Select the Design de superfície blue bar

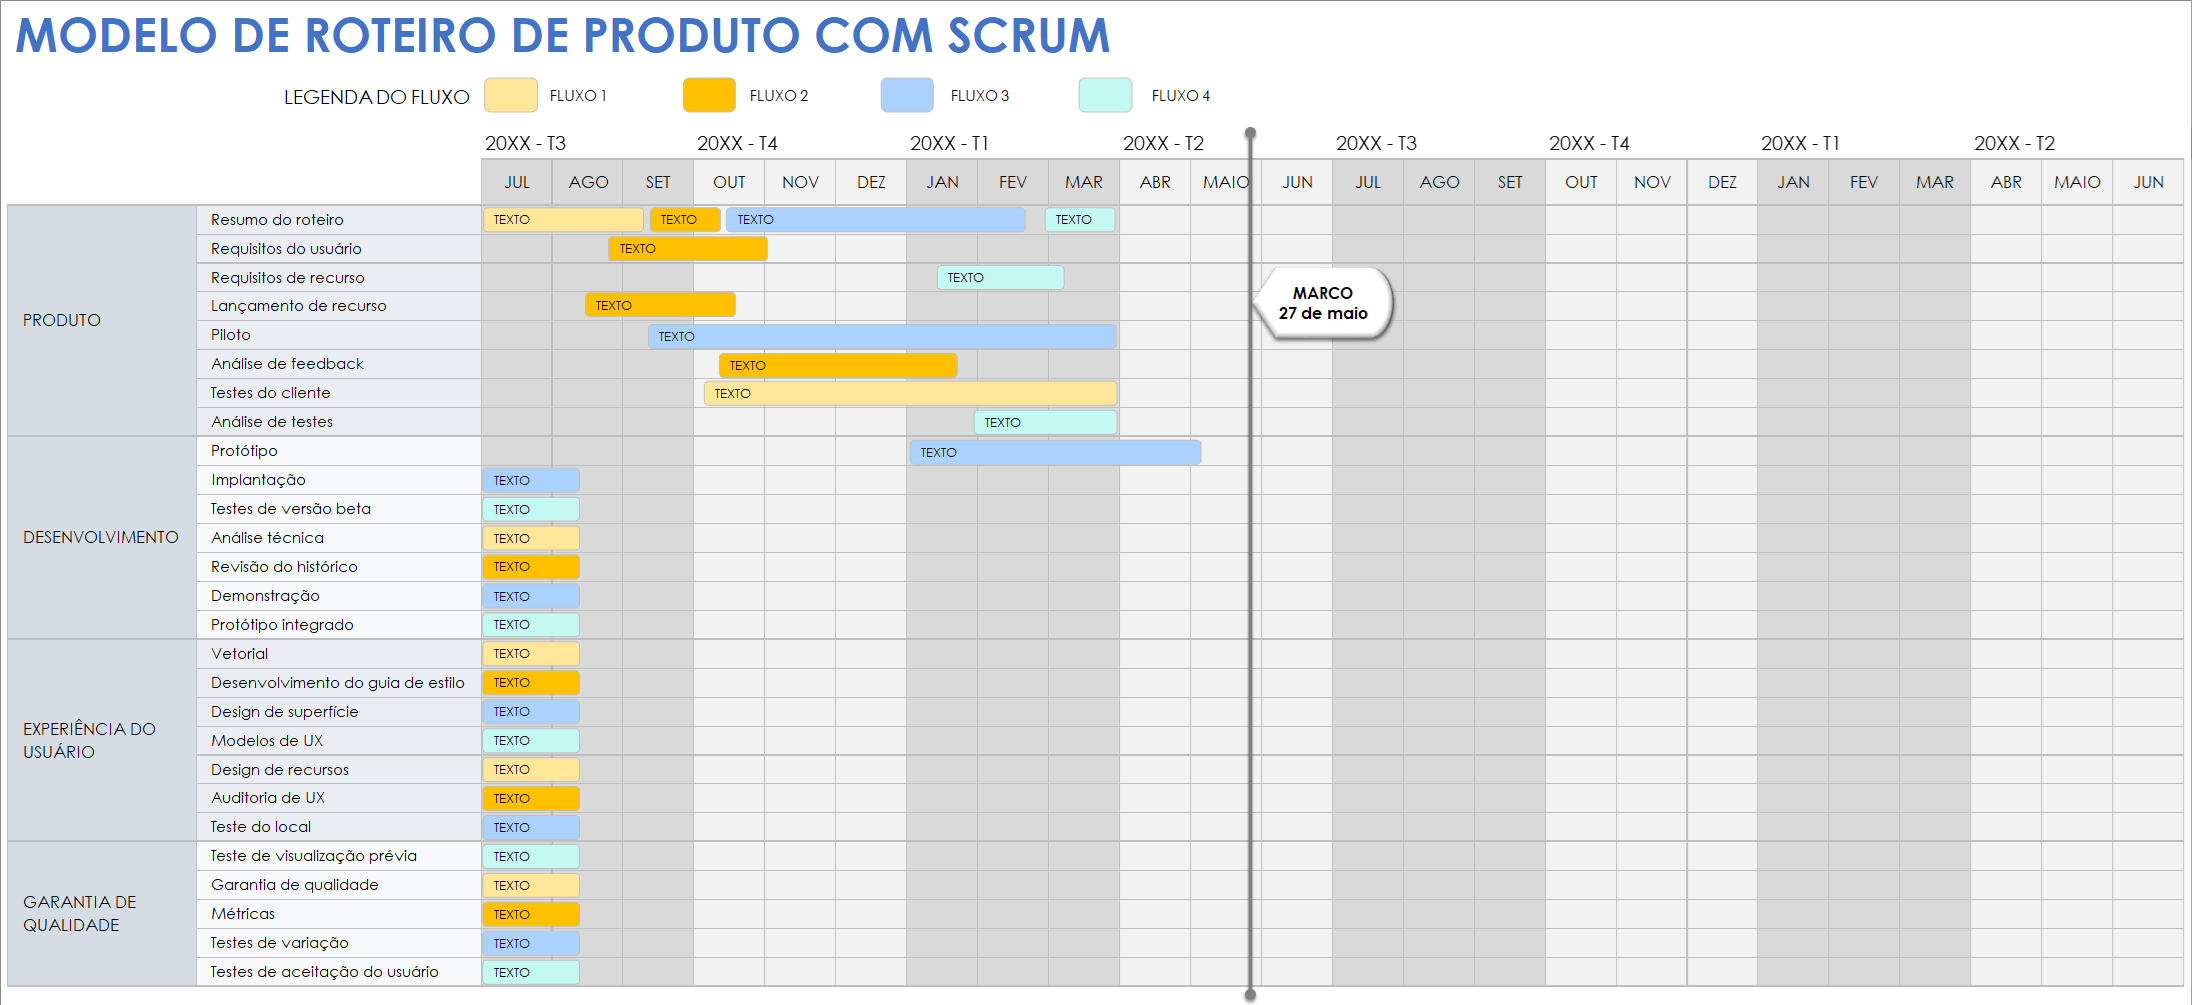531,711
